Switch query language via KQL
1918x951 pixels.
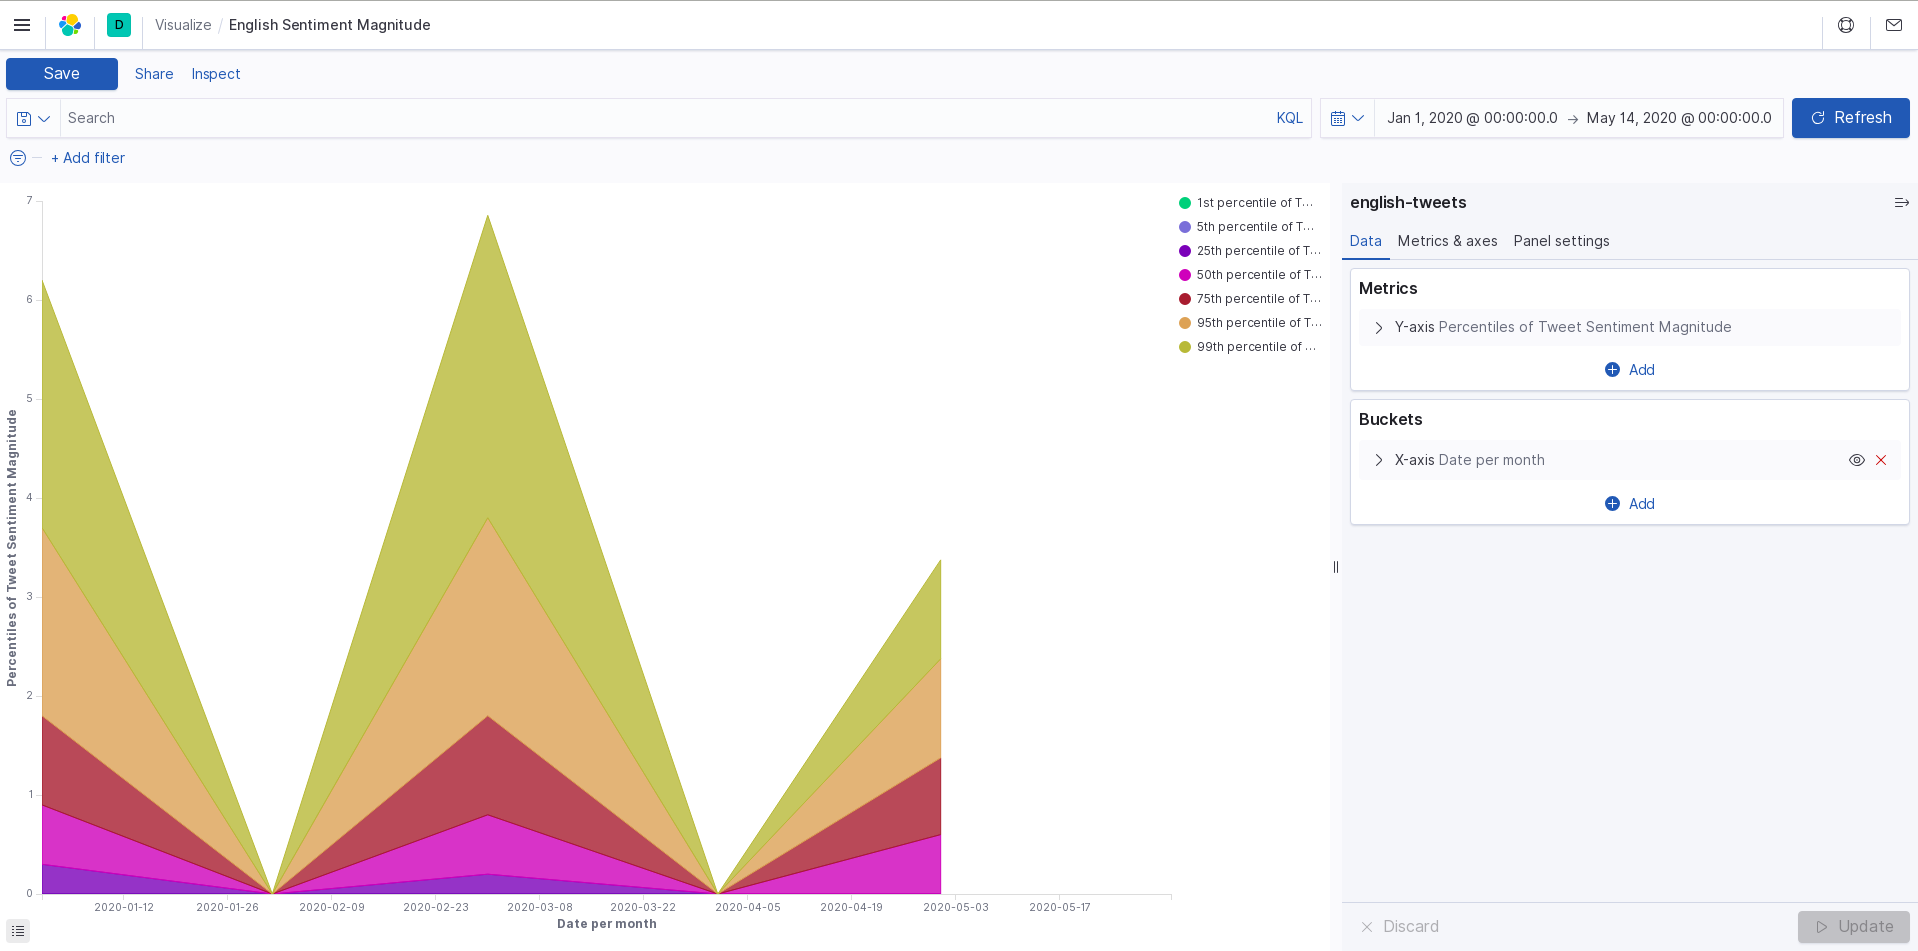[1289, 118]
